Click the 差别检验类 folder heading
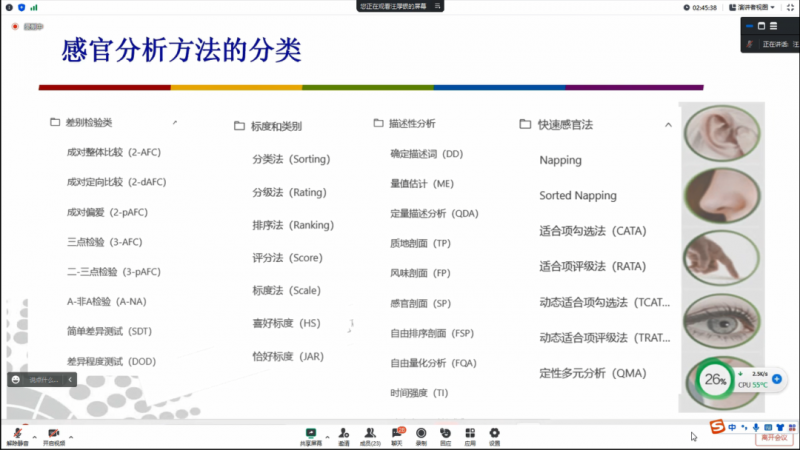800x450 pixels. (x=89, y=123)
